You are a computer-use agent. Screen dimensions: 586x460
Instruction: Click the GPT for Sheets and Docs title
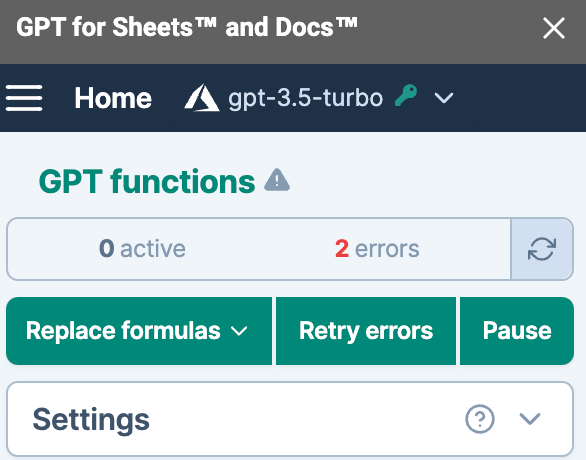coord(186,27)
